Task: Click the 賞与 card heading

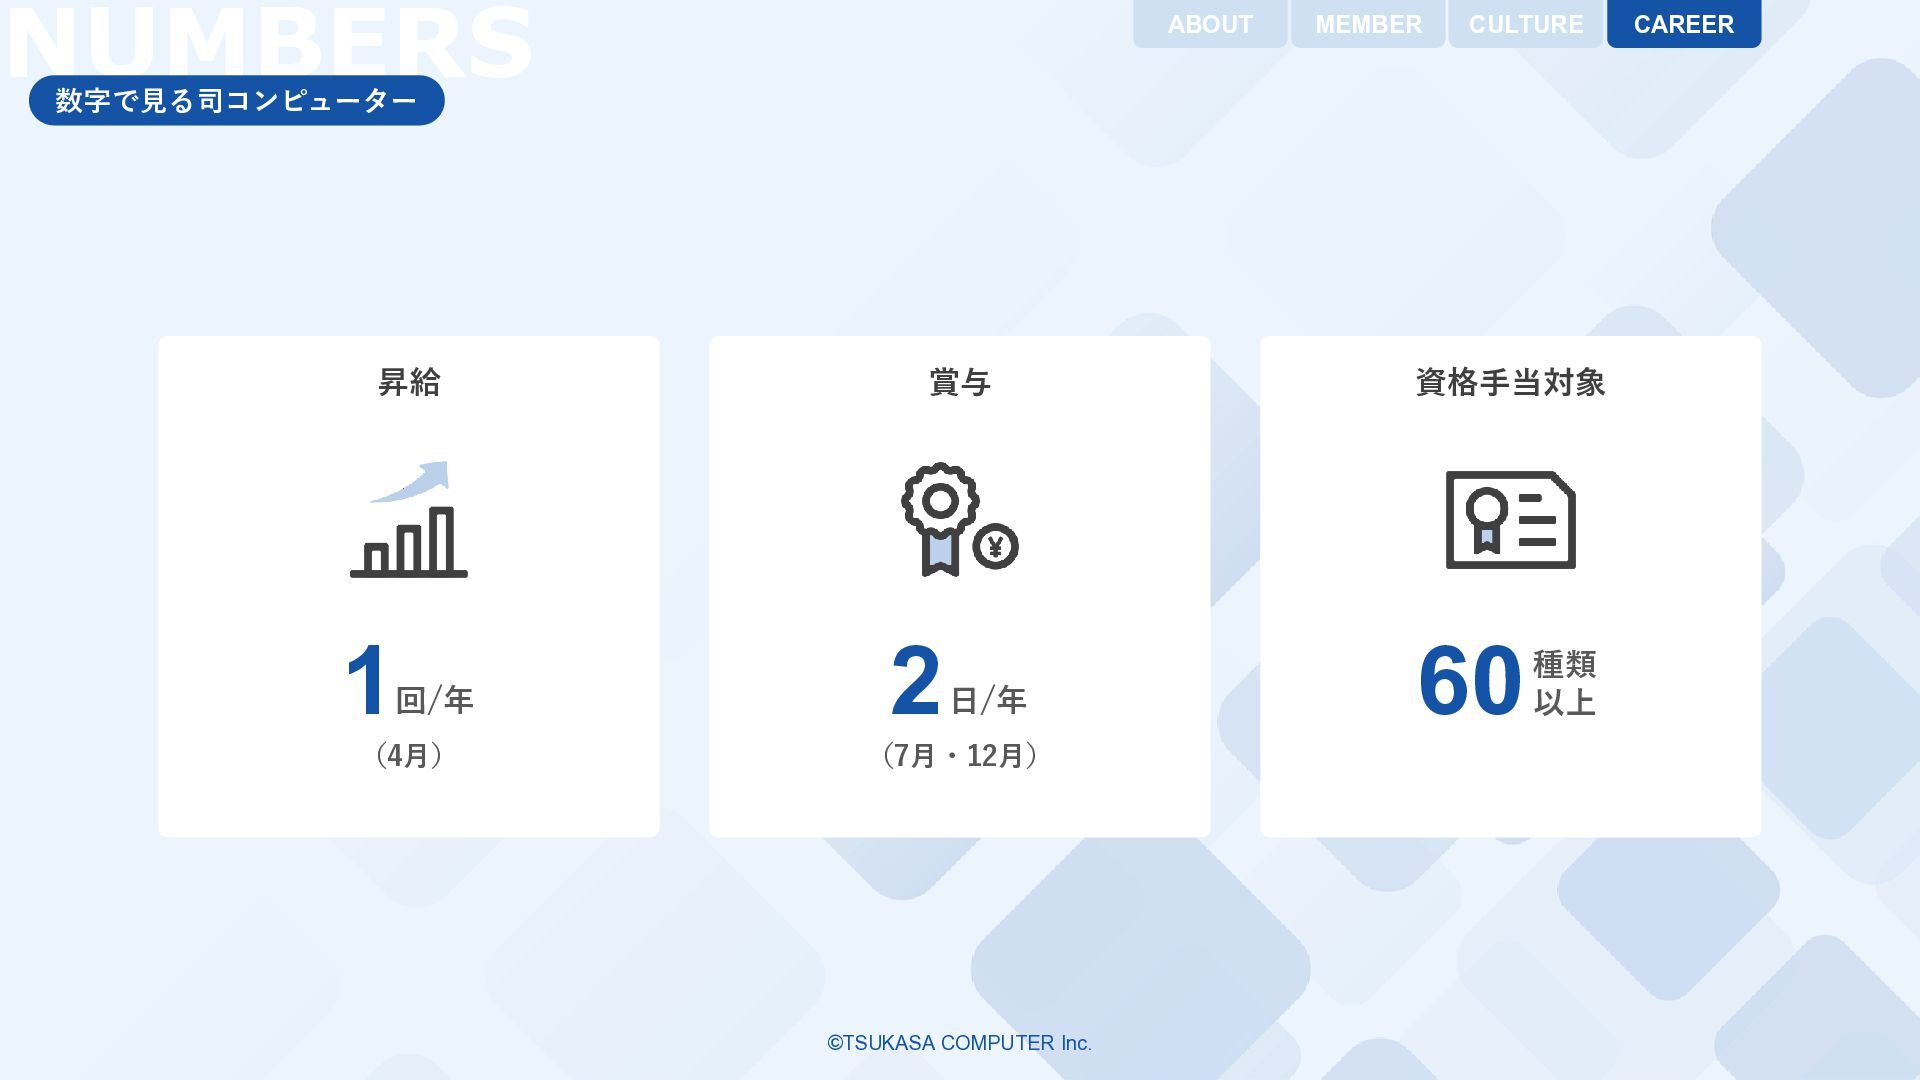Action: pyautogui.click(x=959, y=382)
